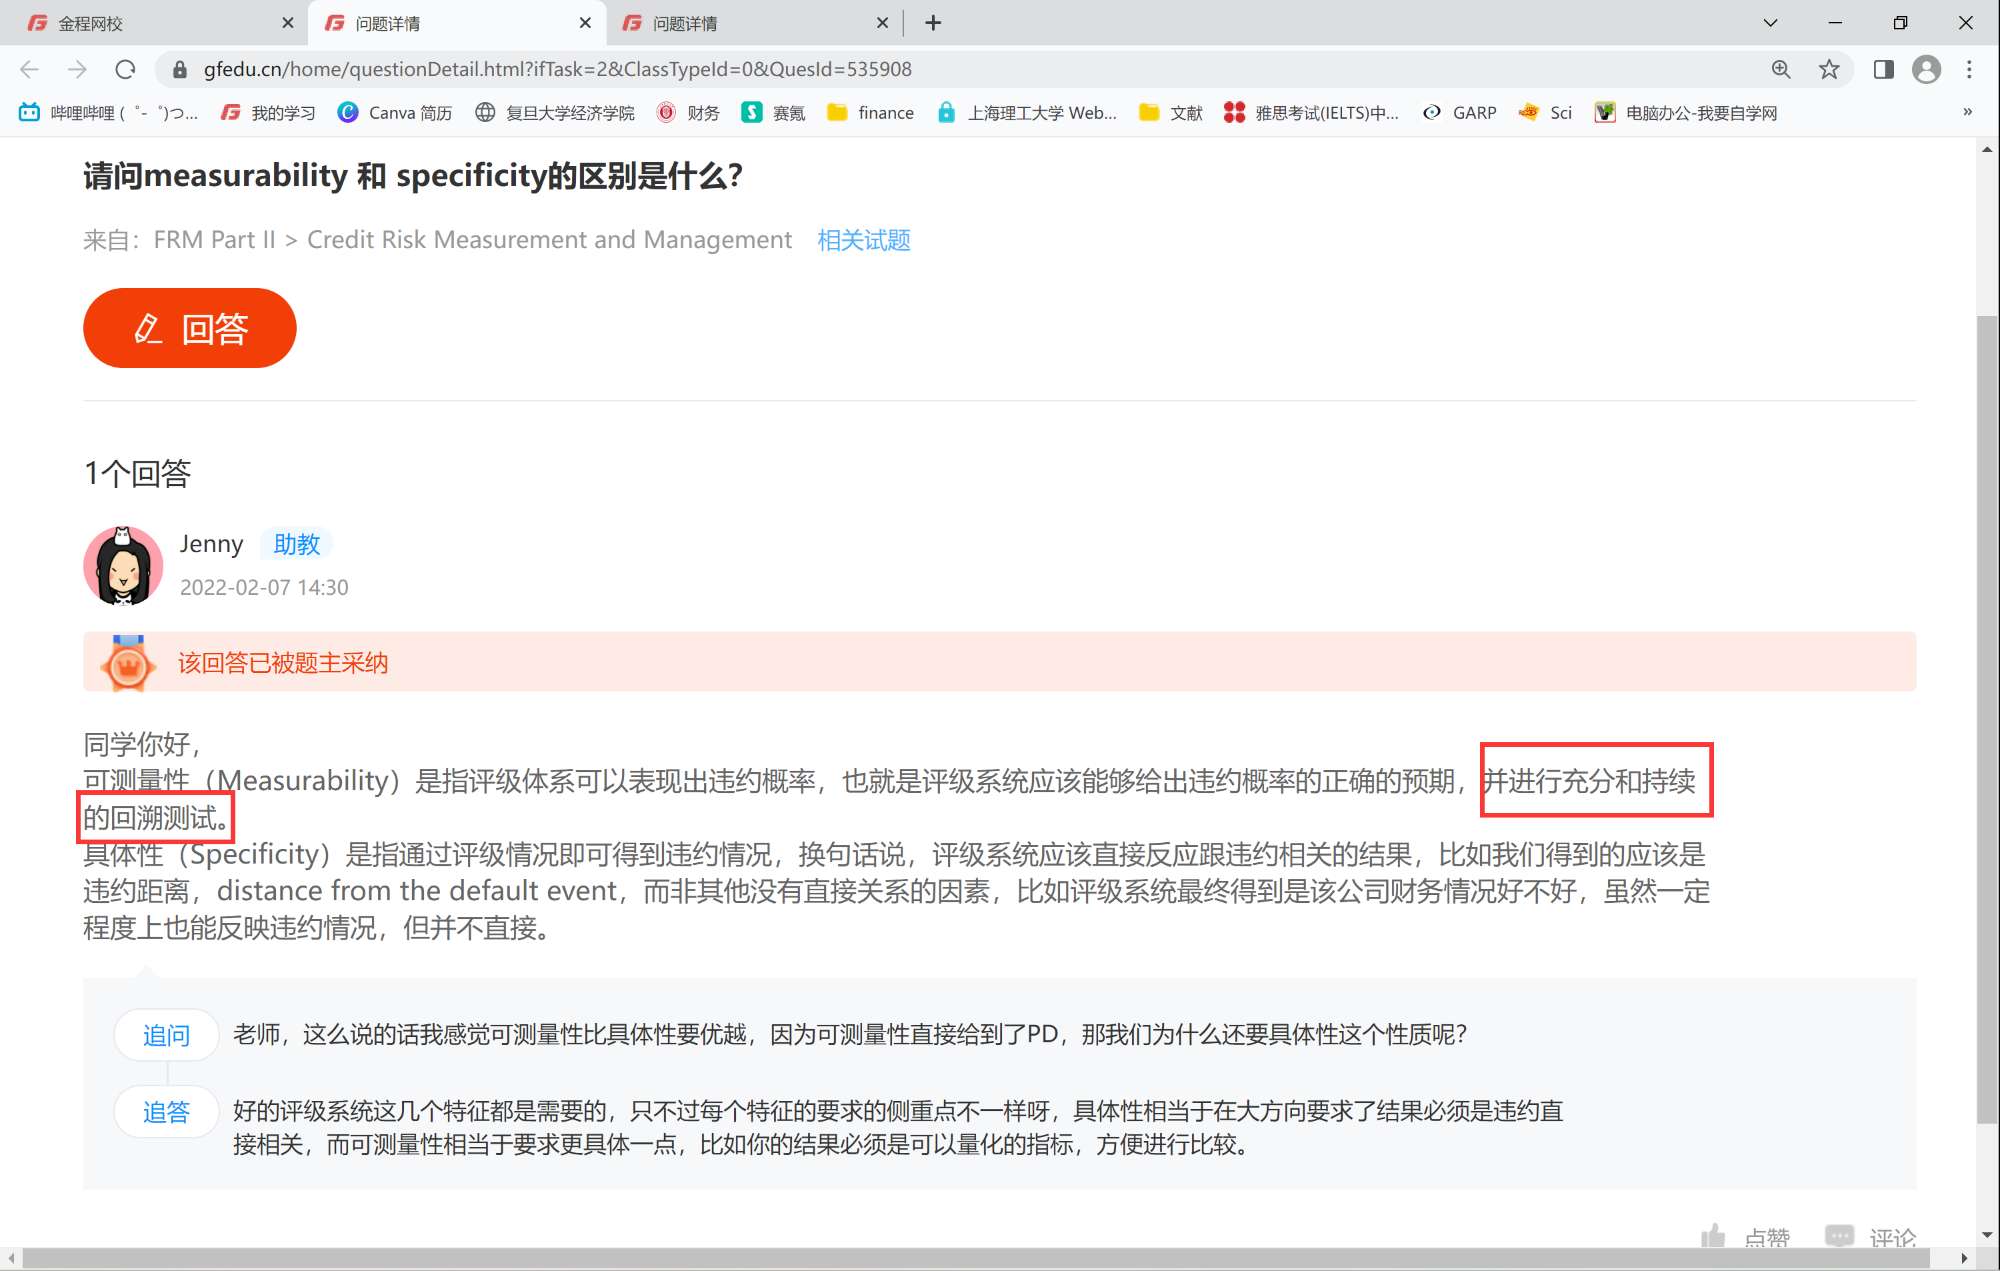Open the 相关试题 link
The image size is (2000, 1271).
point(863,240)
